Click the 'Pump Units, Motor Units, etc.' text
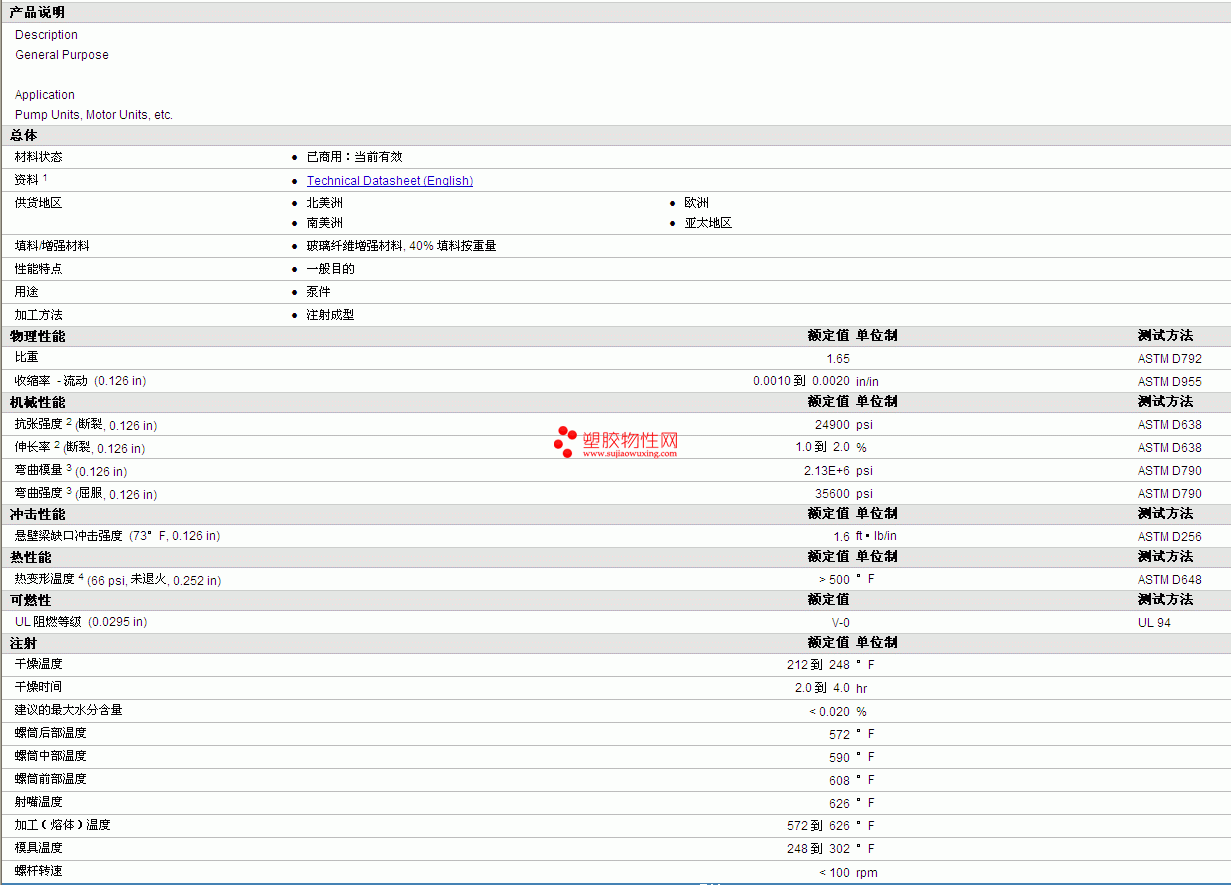 (x=94, y=115)
